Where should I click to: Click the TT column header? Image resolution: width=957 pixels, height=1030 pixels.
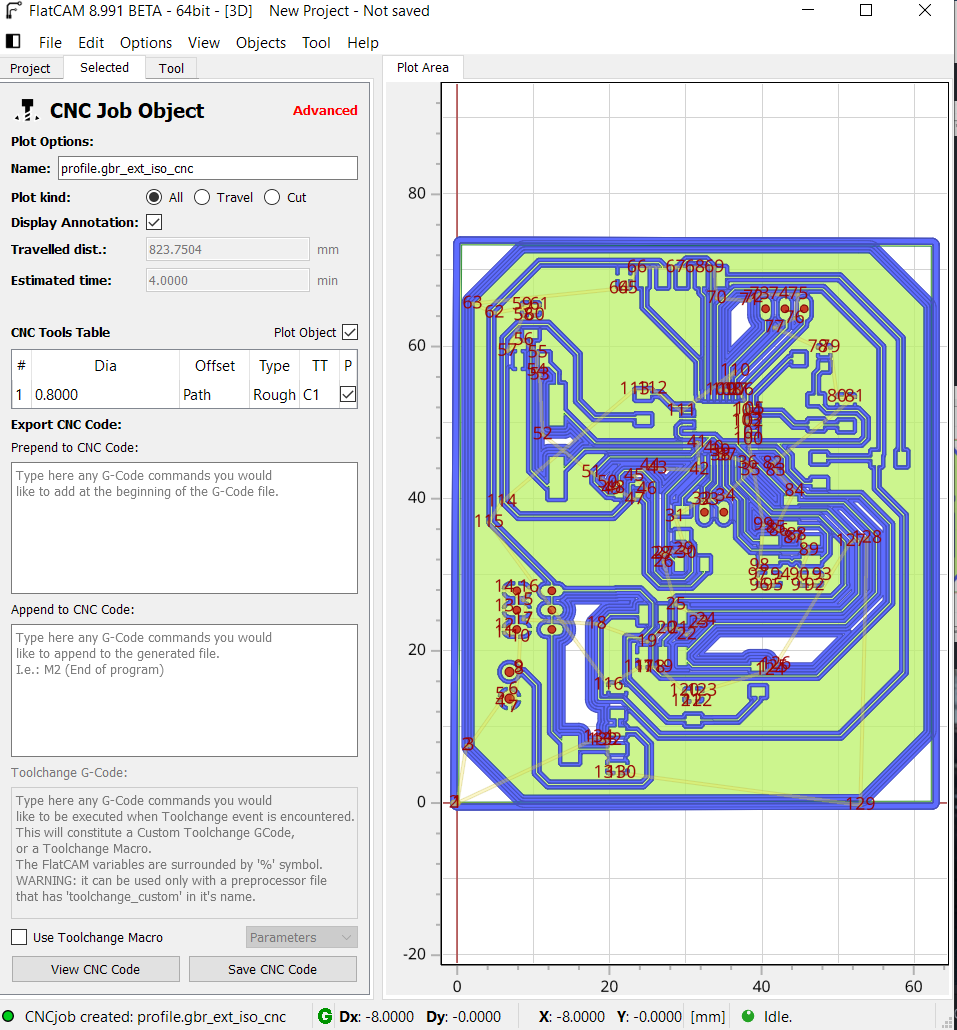coord(319,366)
